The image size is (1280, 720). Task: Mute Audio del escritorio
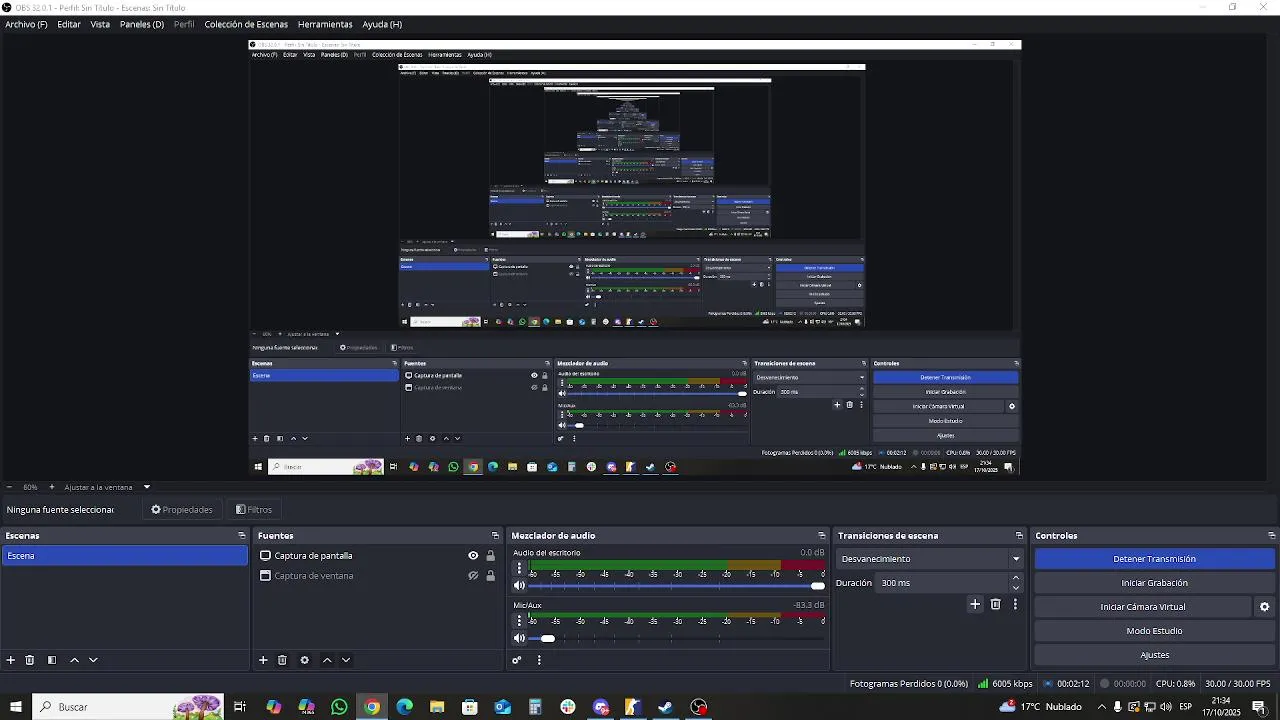click(x=519, y=586)
